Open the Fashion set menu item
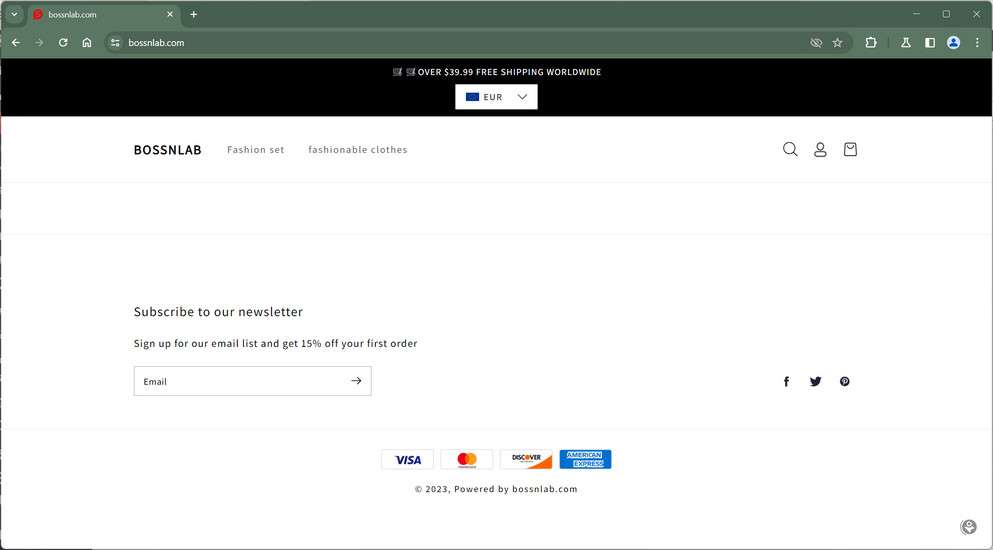The image size is (993, 550). pos(256,150)
